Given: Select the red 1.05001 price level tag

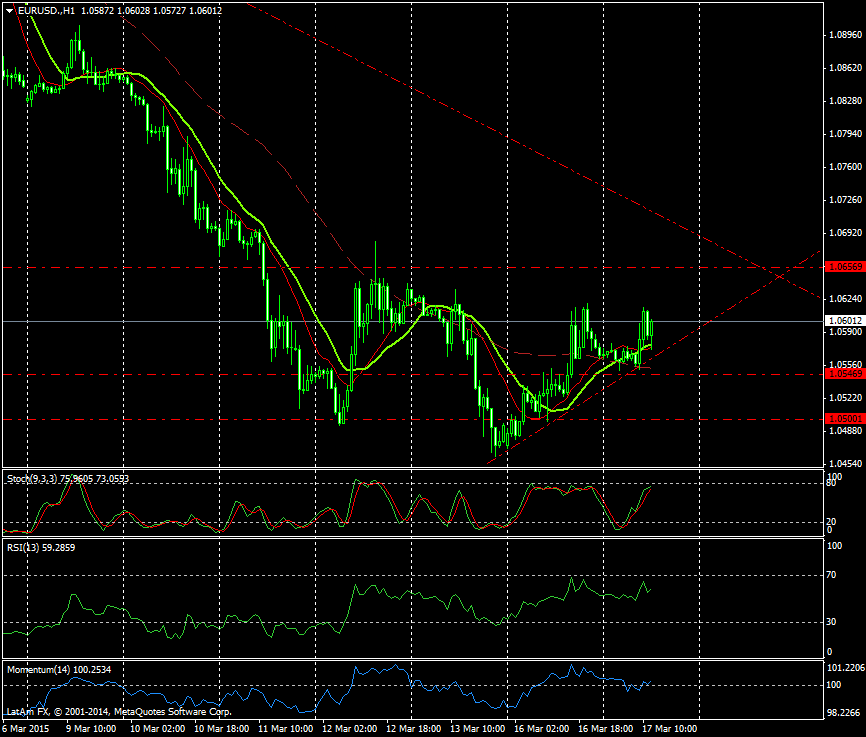Looking at the screenshot, I should pos(844,419).
